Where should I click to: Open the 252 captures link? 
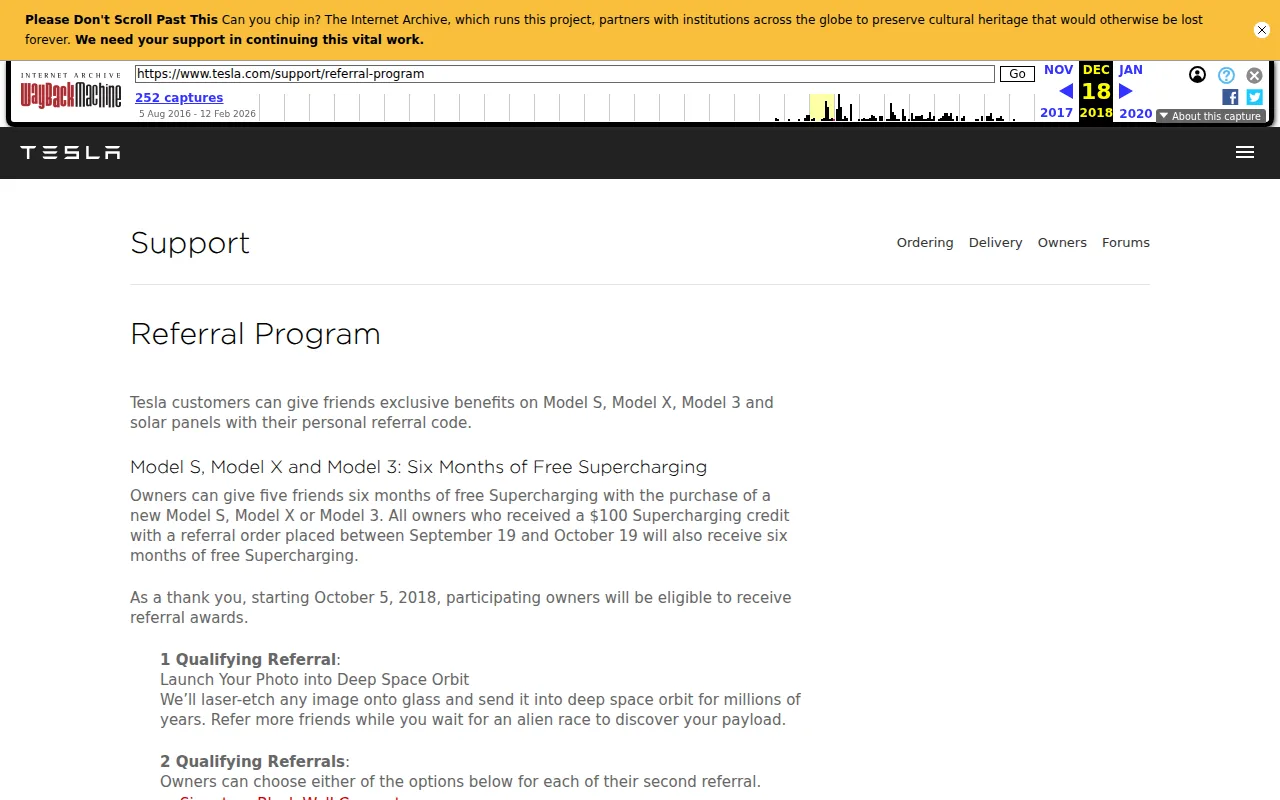(179, 97)
